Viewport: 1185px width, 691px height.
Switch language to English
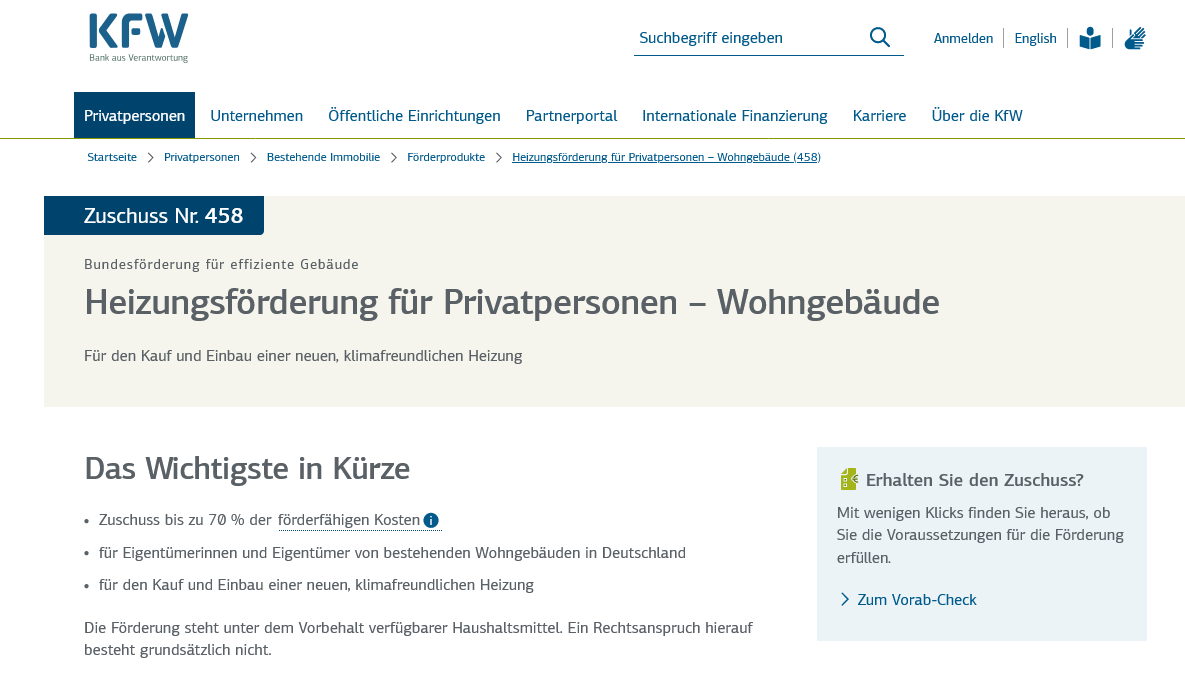coord(1035,37)
